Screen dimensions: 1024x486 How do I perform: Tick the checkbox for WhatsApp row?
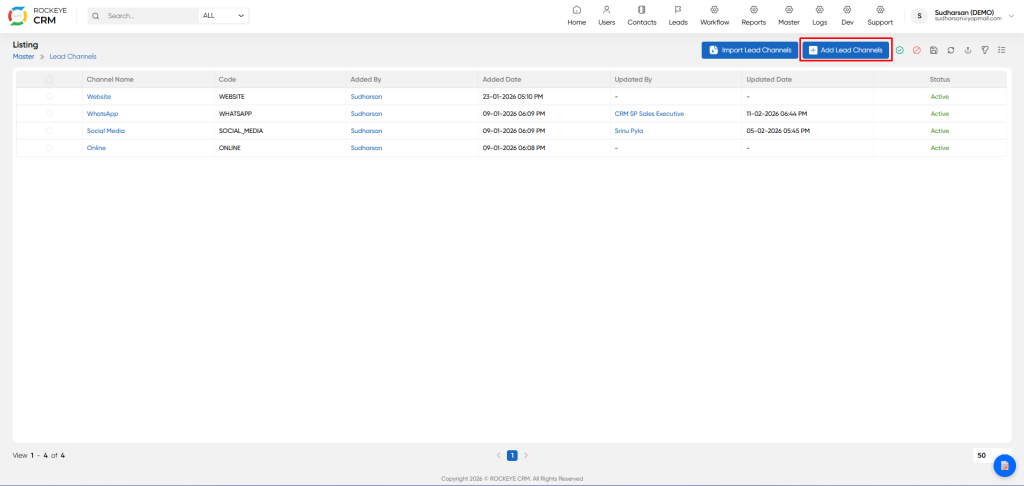click(49, 114)
